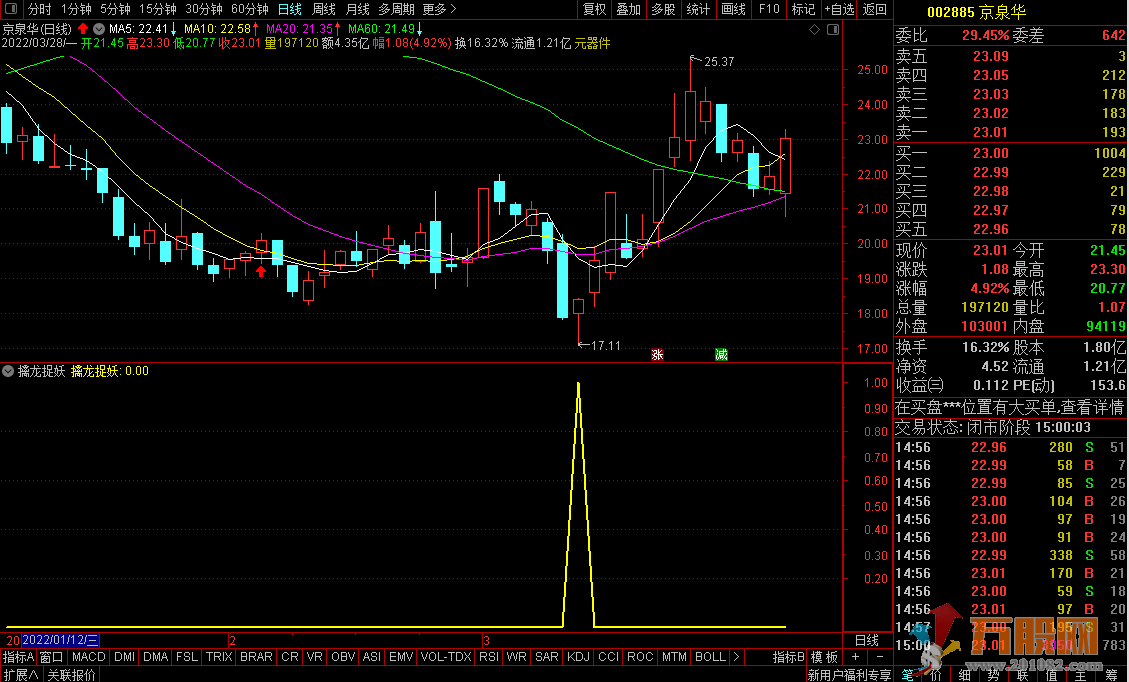The width and height of the screenshot is (1129, 682).
Task: Show more indicator tabs with the right arrow
Action: tap(735, 657)
